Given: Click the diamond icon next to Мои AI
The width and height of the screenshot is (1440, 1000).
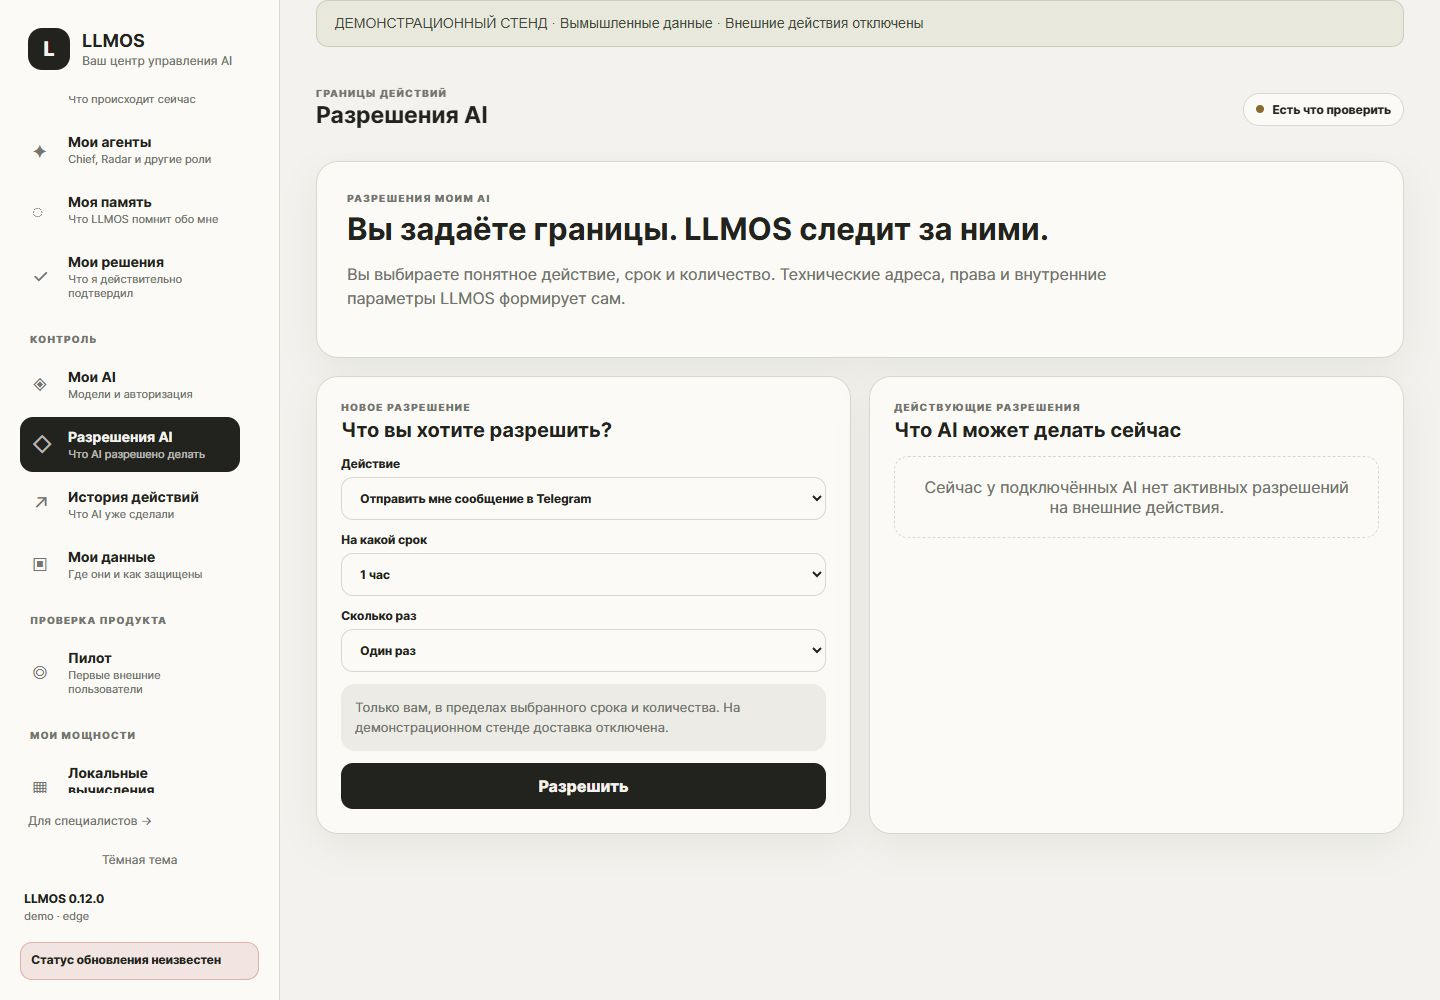Looking at the screenshot, I should [x=40, y=385].
